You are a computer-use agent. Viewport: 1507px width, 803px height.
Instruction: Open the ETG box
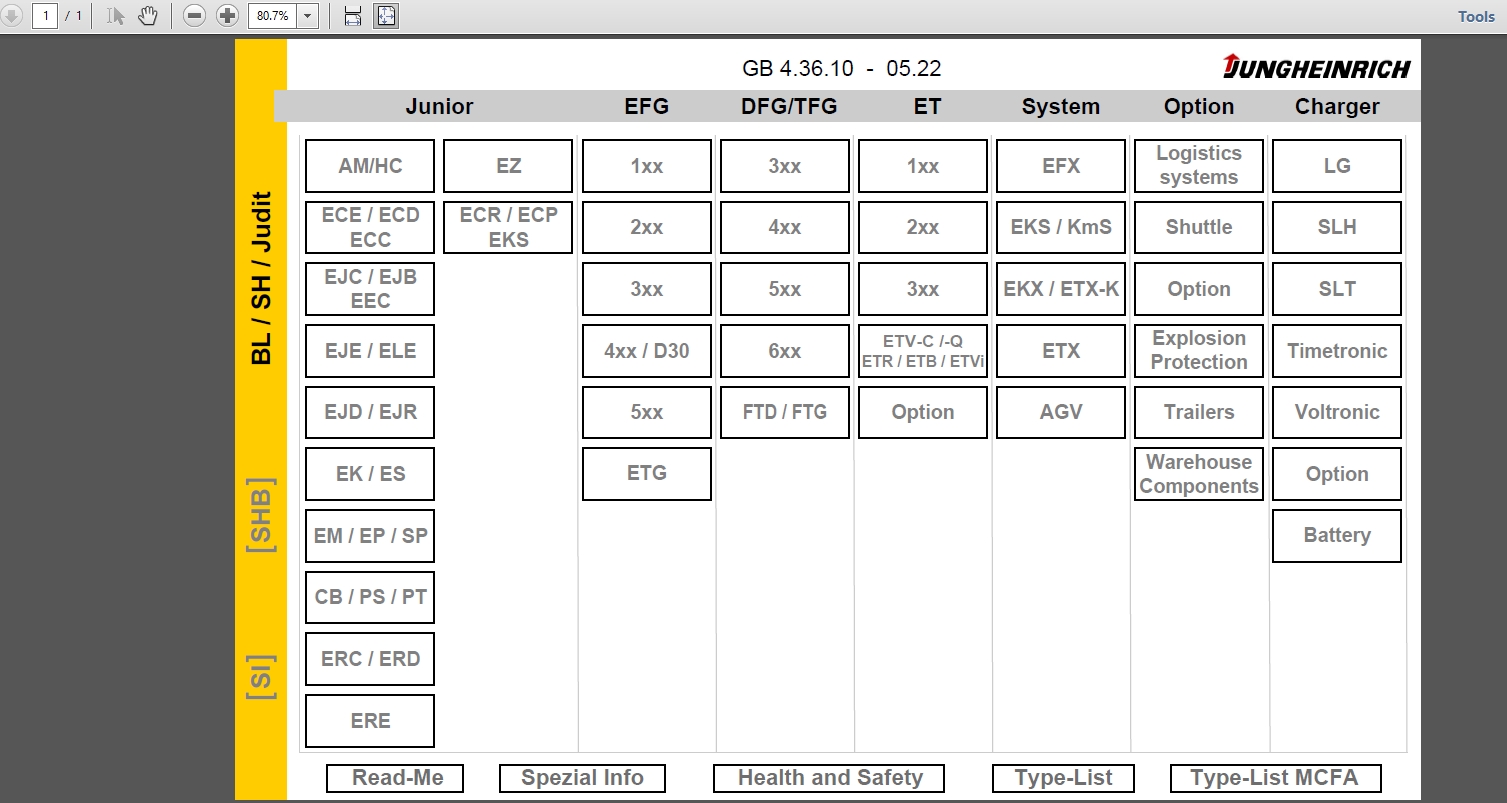tap(647, 474)
